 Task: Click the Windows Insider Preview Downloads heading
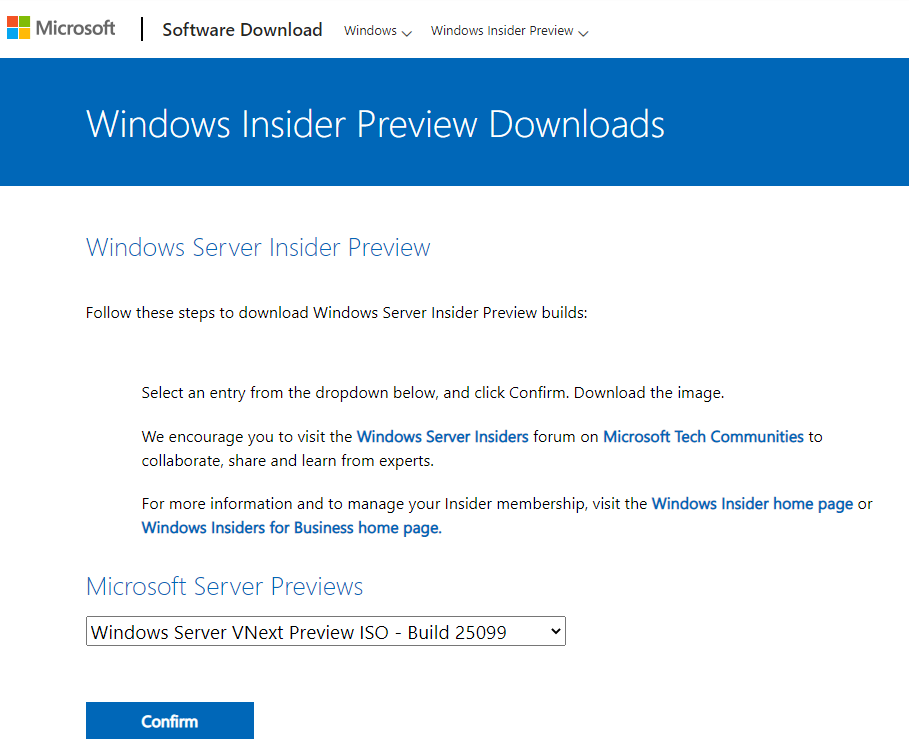[x=375, y=124]
